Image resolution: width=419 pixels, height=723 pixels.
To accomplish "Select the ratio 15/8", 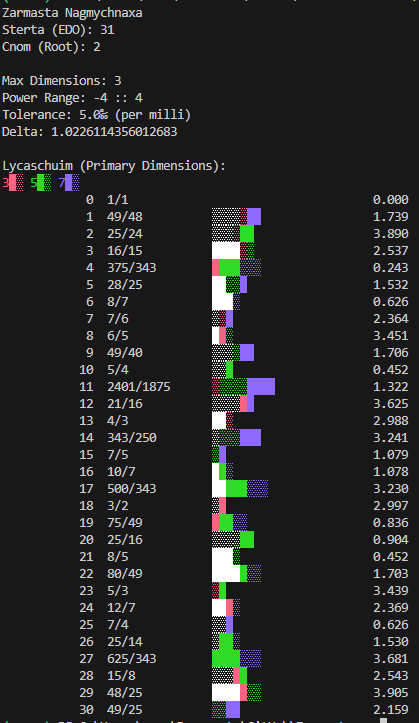I will click(121, 676).
